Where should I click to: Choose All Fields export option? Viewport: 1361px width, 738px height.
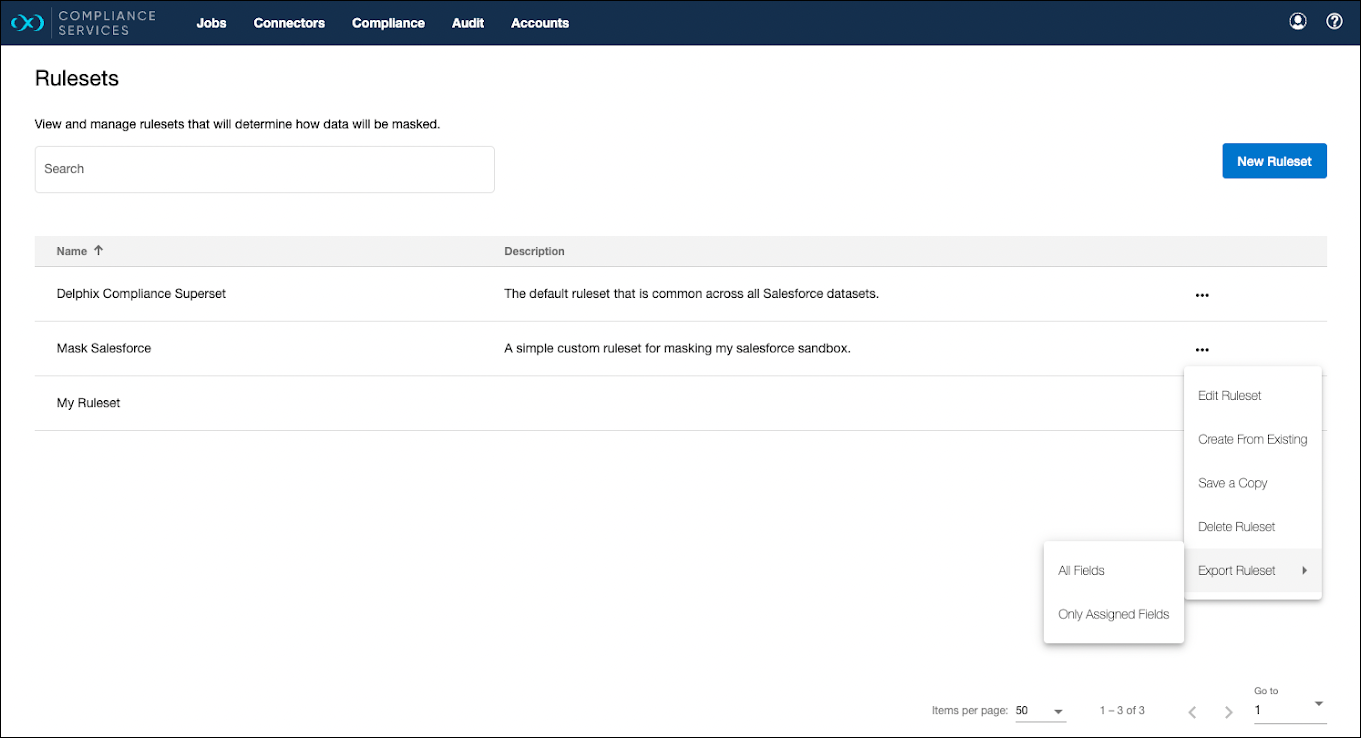[1081, 571]
